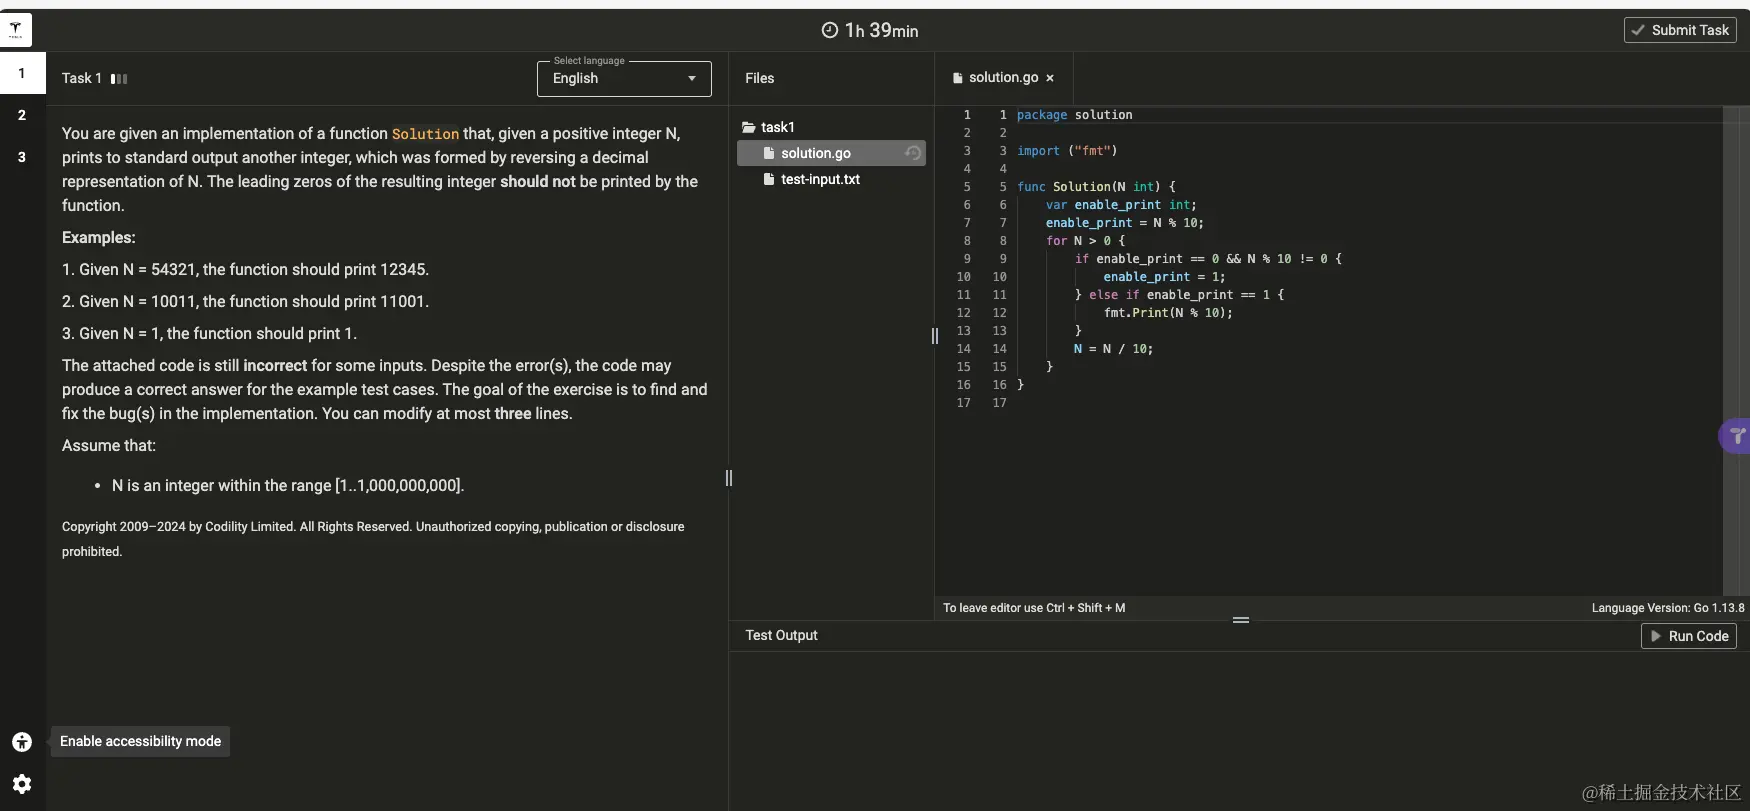Click the timer clock icon
Image resolution: width=1750 pixels, height=811 pixels.
pyautogui.click(x=830, y=30)
